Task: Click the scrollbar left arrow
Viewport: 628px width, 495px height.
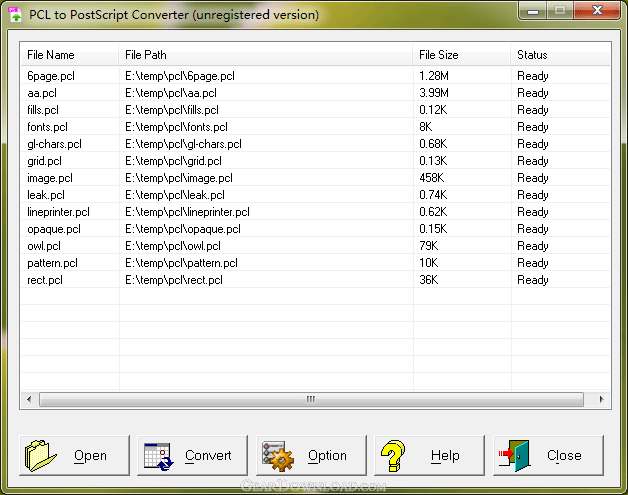Action: 29,399
